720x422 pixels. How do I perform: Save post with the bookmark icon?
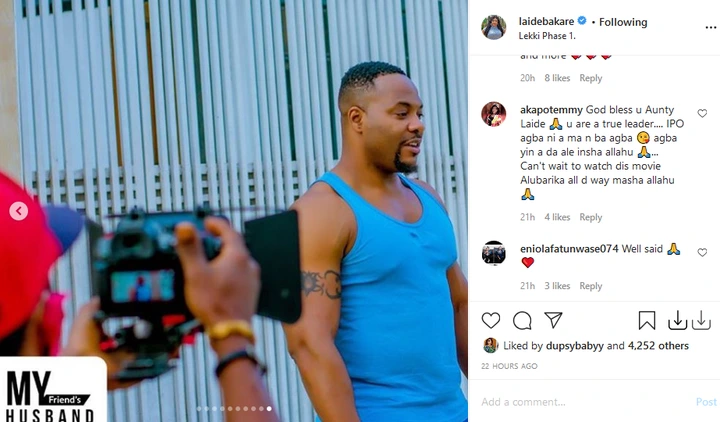(x=647, y=321)
